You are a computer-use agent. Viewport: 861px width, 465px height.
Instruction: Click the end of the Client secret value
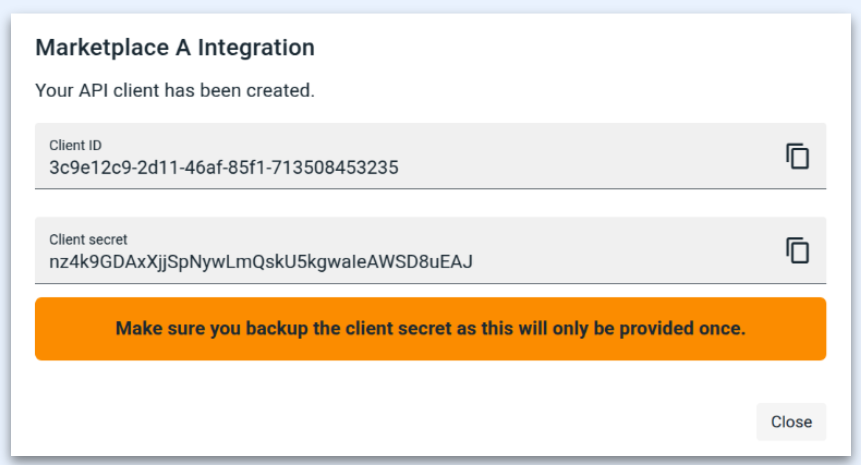click(x=471, y=262)
